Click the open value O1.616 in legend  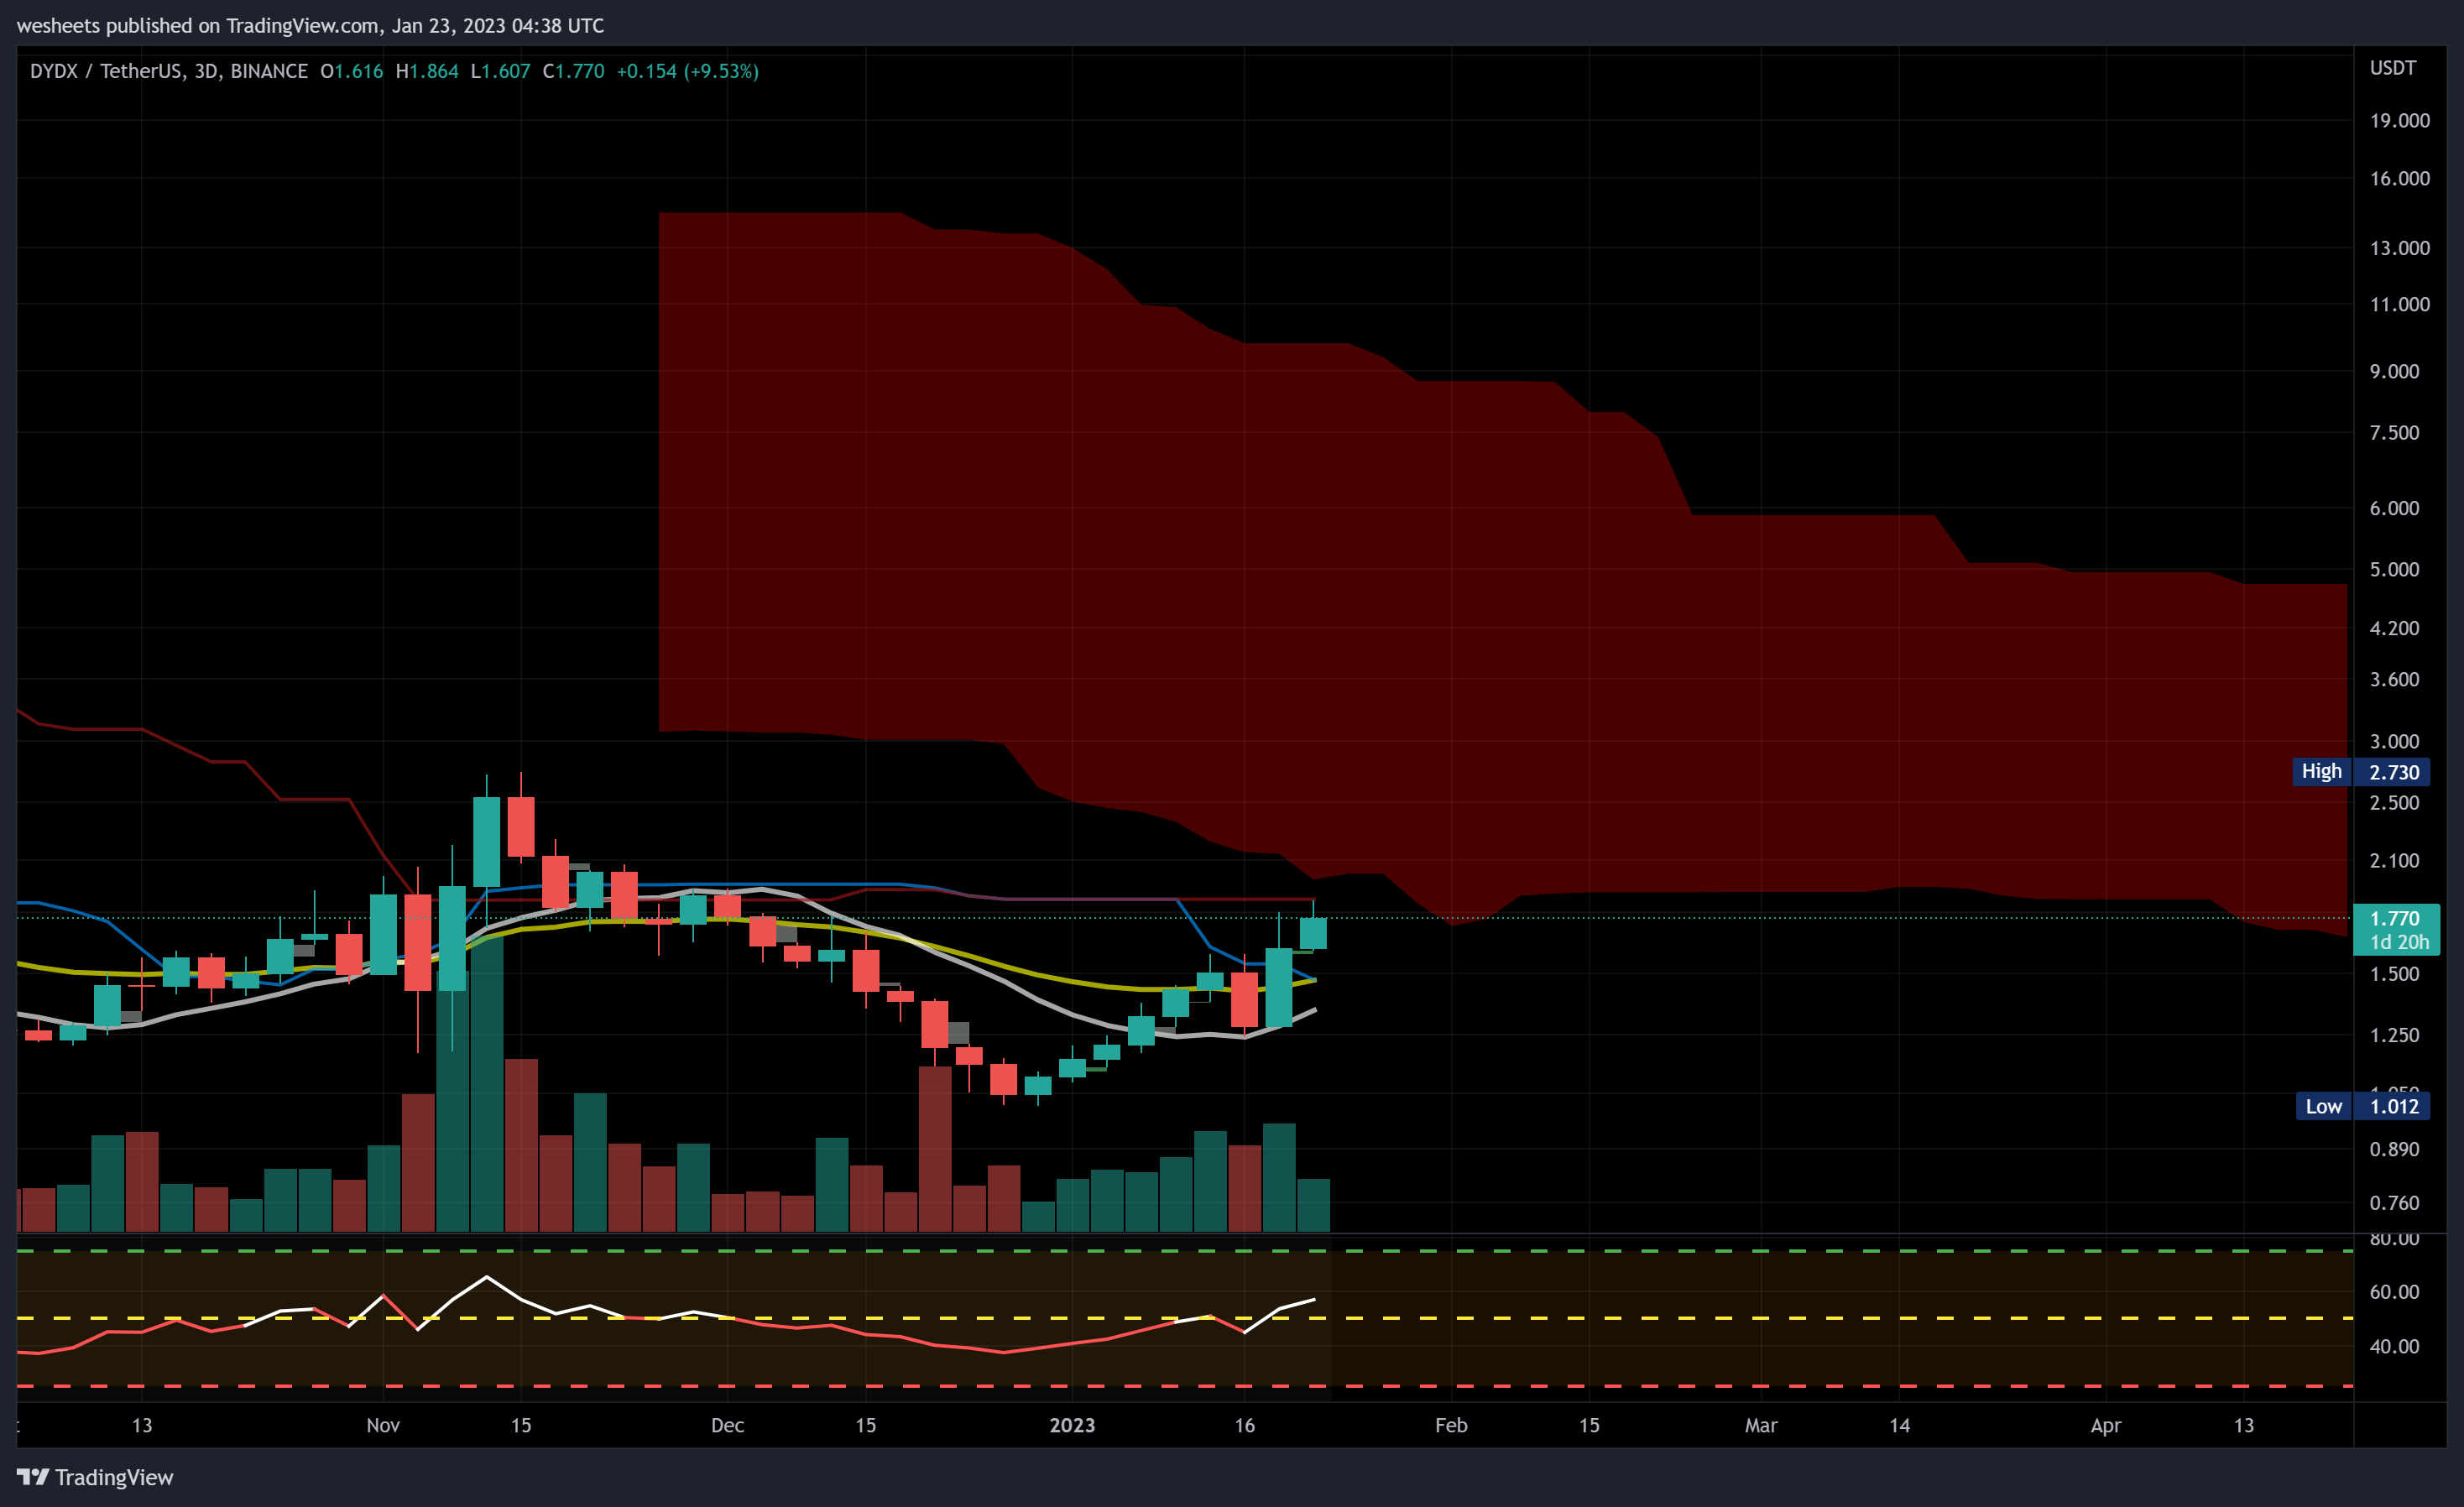351,71
